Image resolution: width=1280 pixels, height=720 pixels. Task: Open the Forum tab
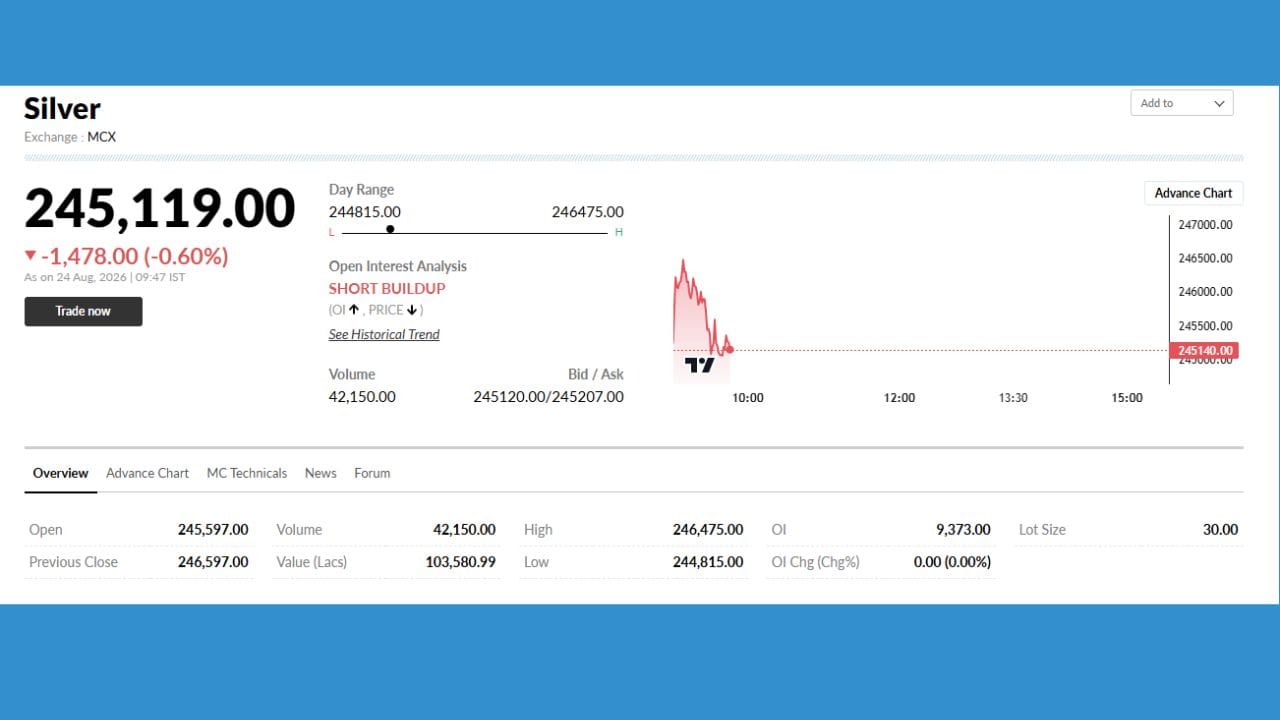372,473
